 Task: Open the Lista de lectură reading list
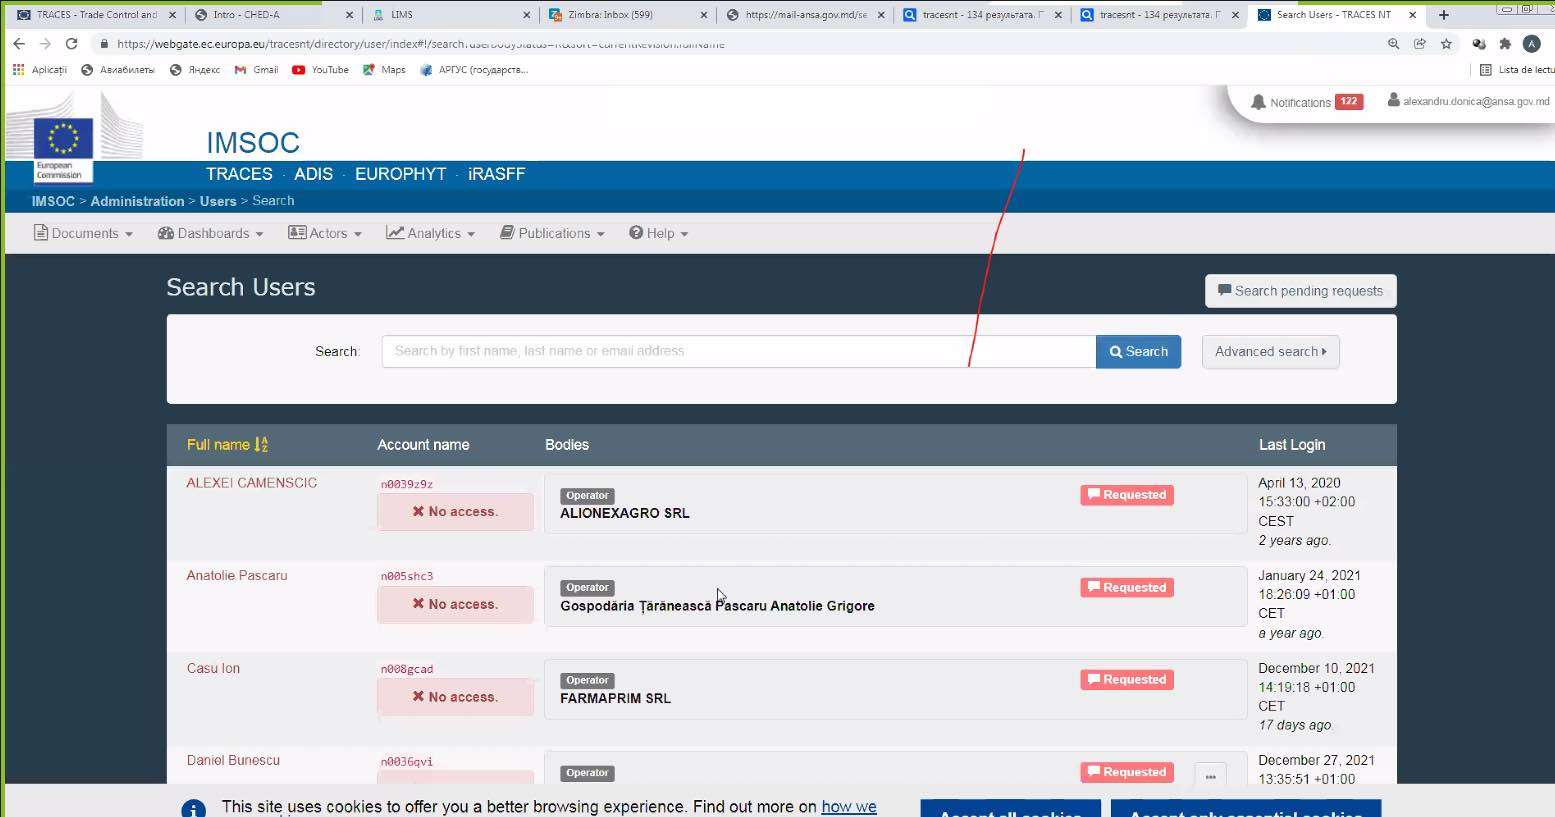coord(1516,70)
